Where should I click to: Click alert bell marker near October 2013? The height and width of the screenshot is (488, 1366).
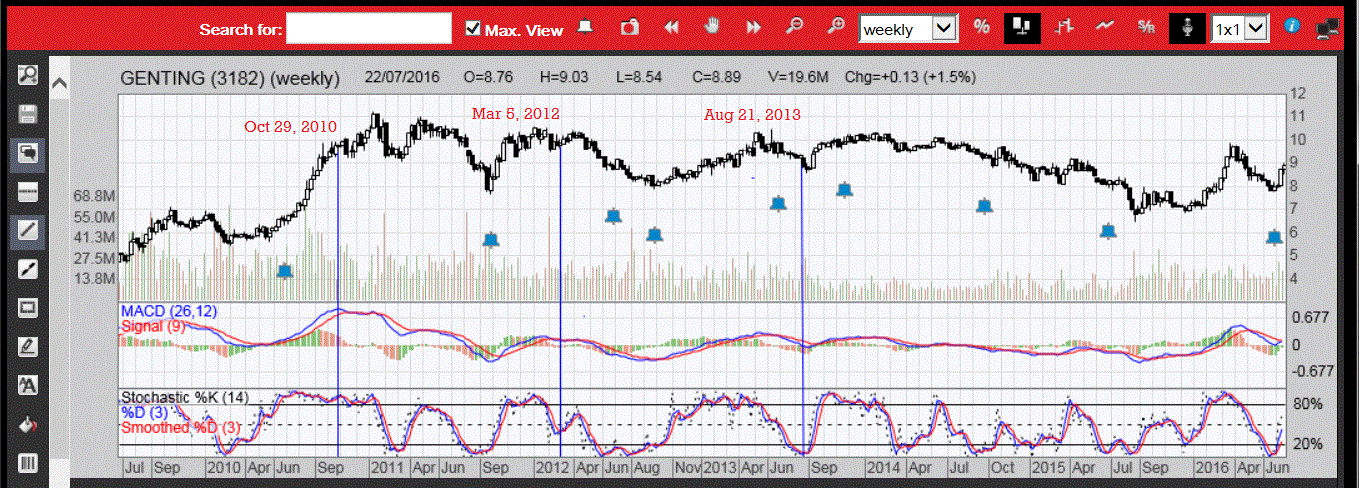click(x=844, y=189)
